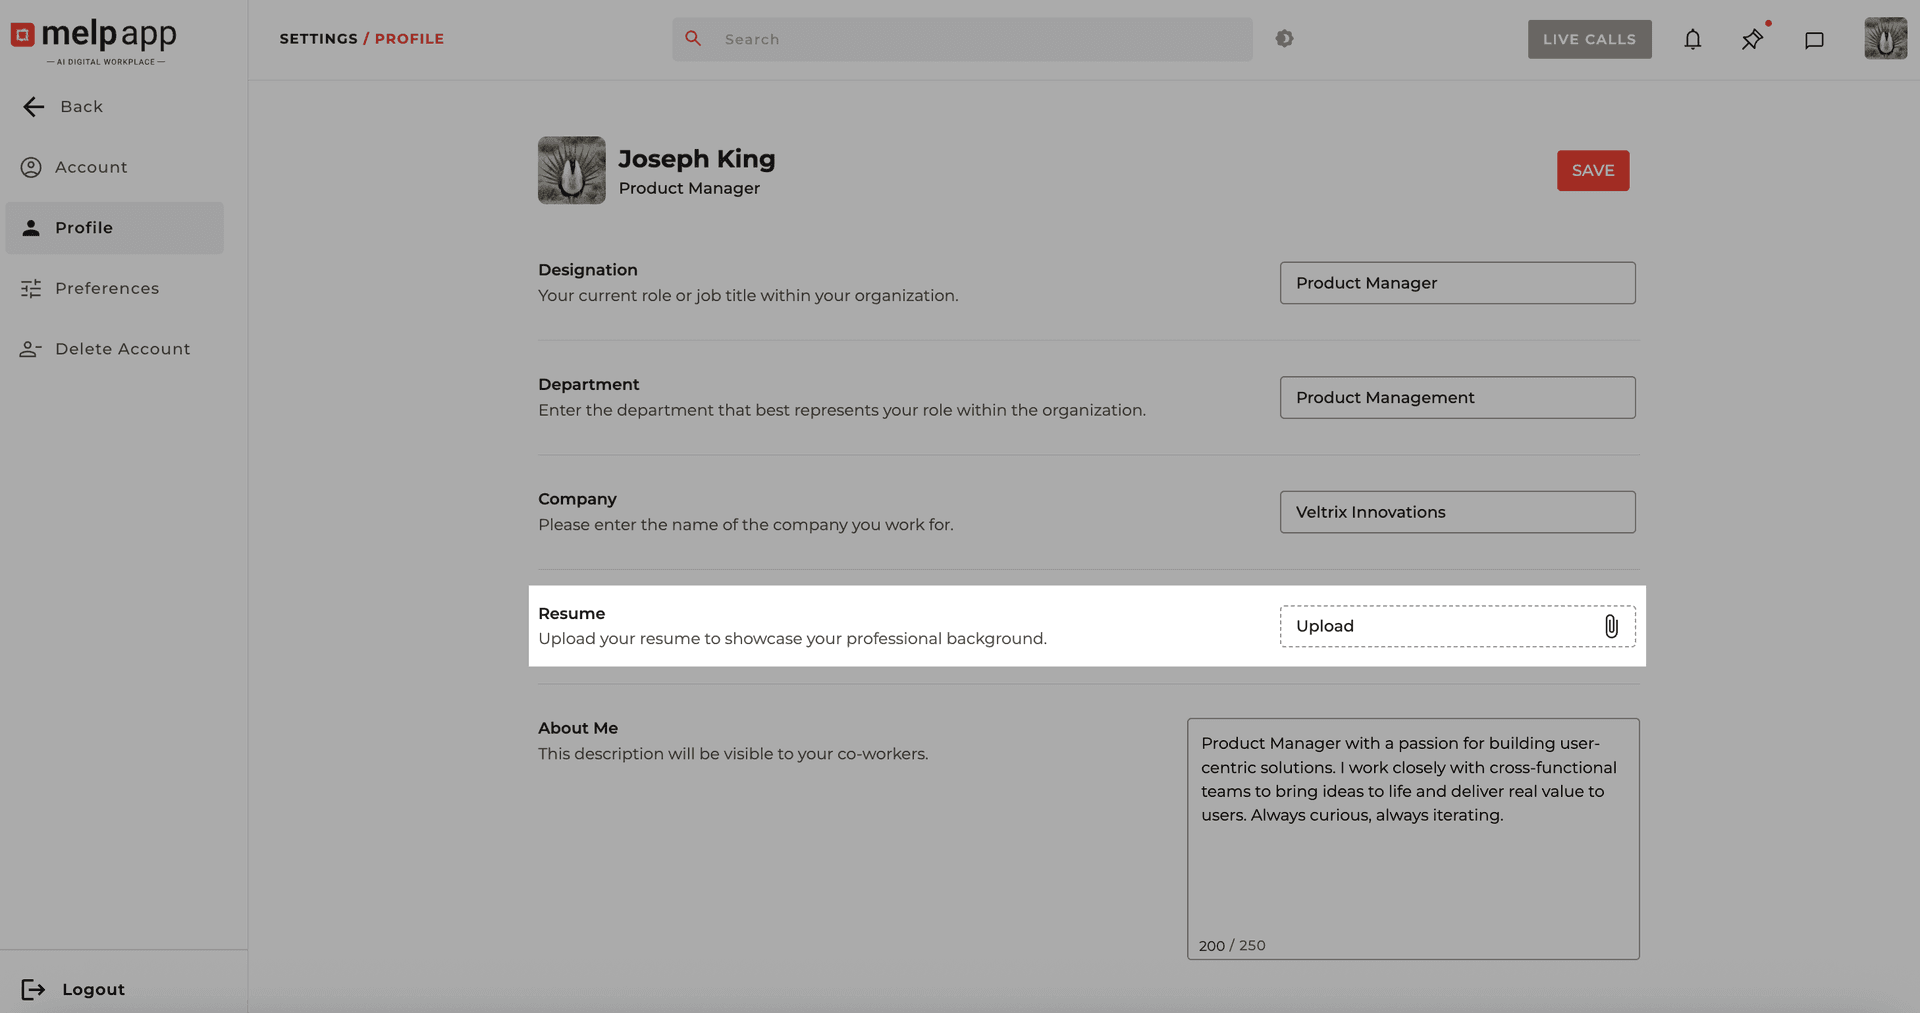Click the search magnifier icon
This screenshot has height=1013, width=1920.
click(x=693, y=39)
